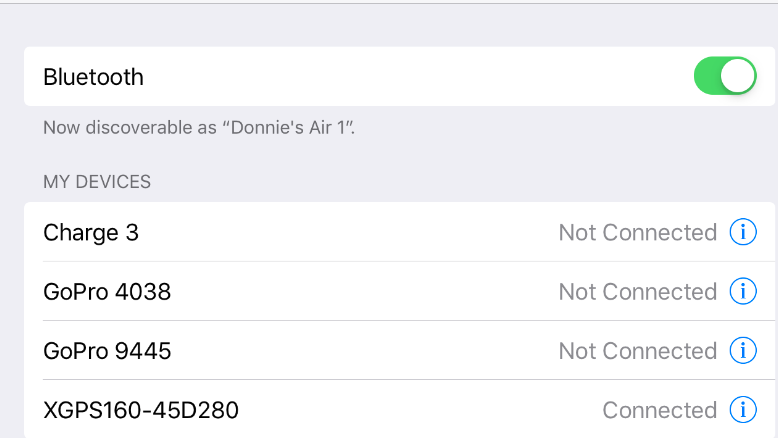The image size is (778, 438).
Task: Tap the Bluetooth label text
Action: [x=93, y=77]
